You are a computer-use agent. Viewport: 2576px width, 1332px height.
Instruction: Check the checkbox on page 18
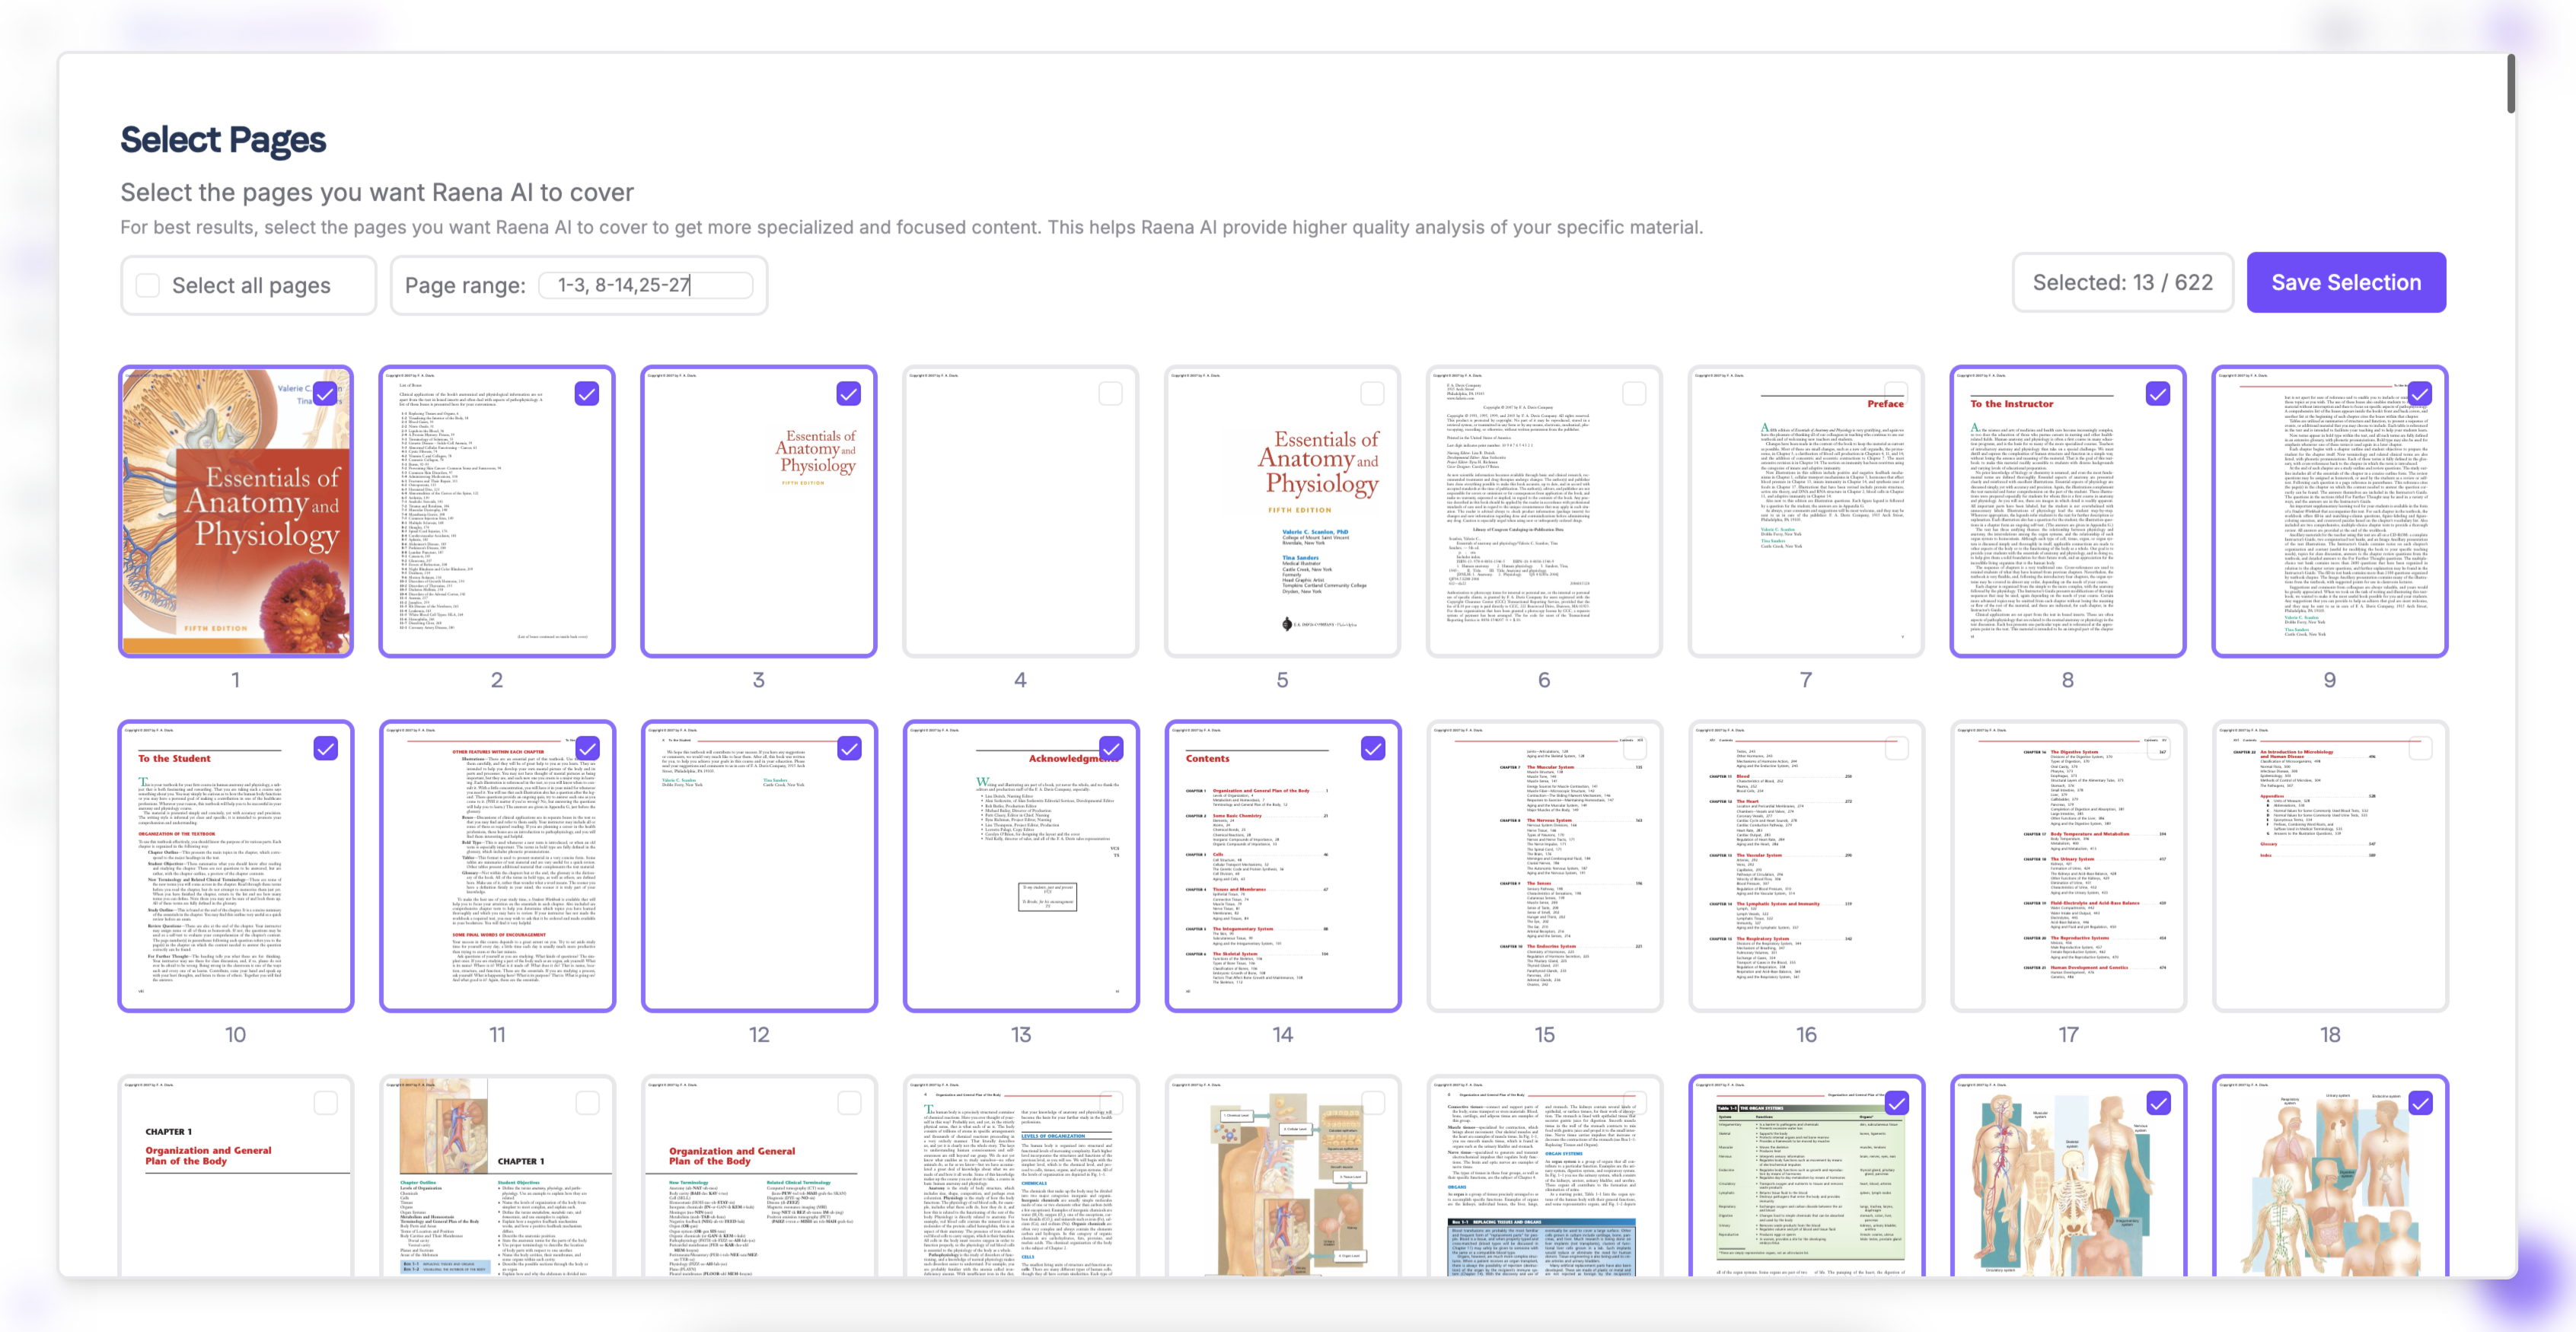click(2420, 748)
